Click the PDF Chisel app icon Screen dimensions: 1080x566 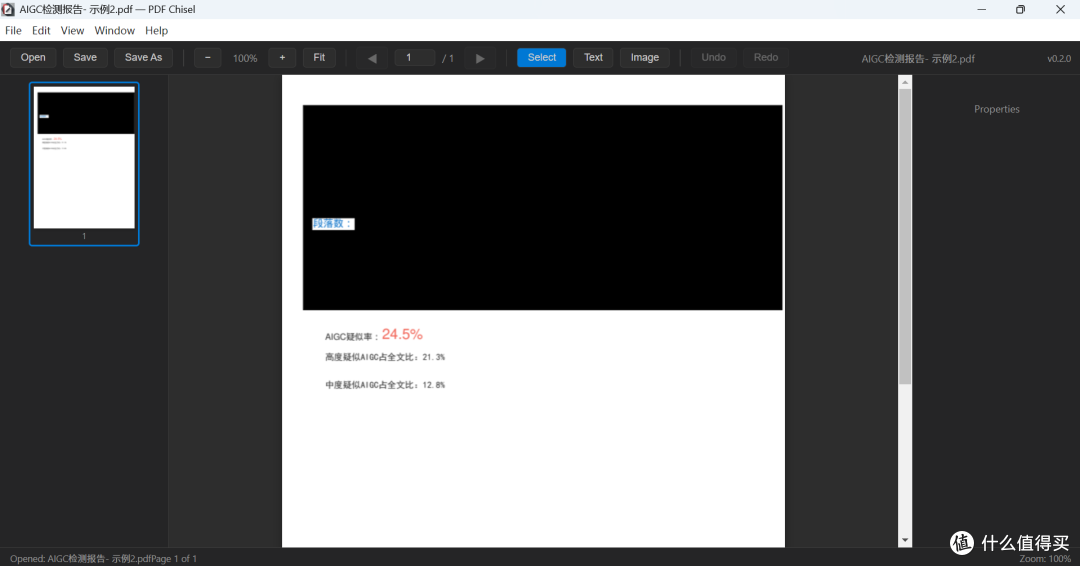[8, 9]
